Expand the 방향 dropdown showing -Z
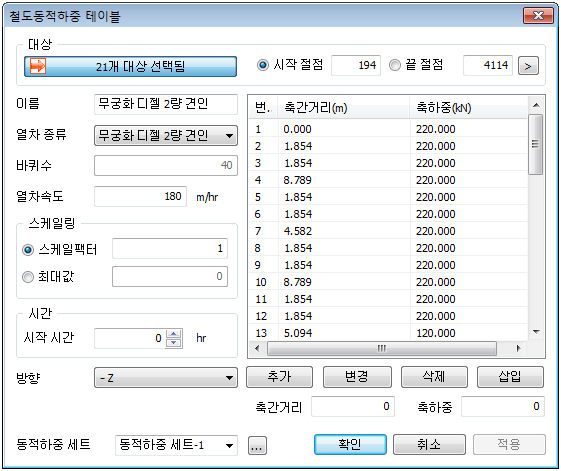Image resolution: width=561 pixels, height=471 pixels. click(x=166, y=377)
